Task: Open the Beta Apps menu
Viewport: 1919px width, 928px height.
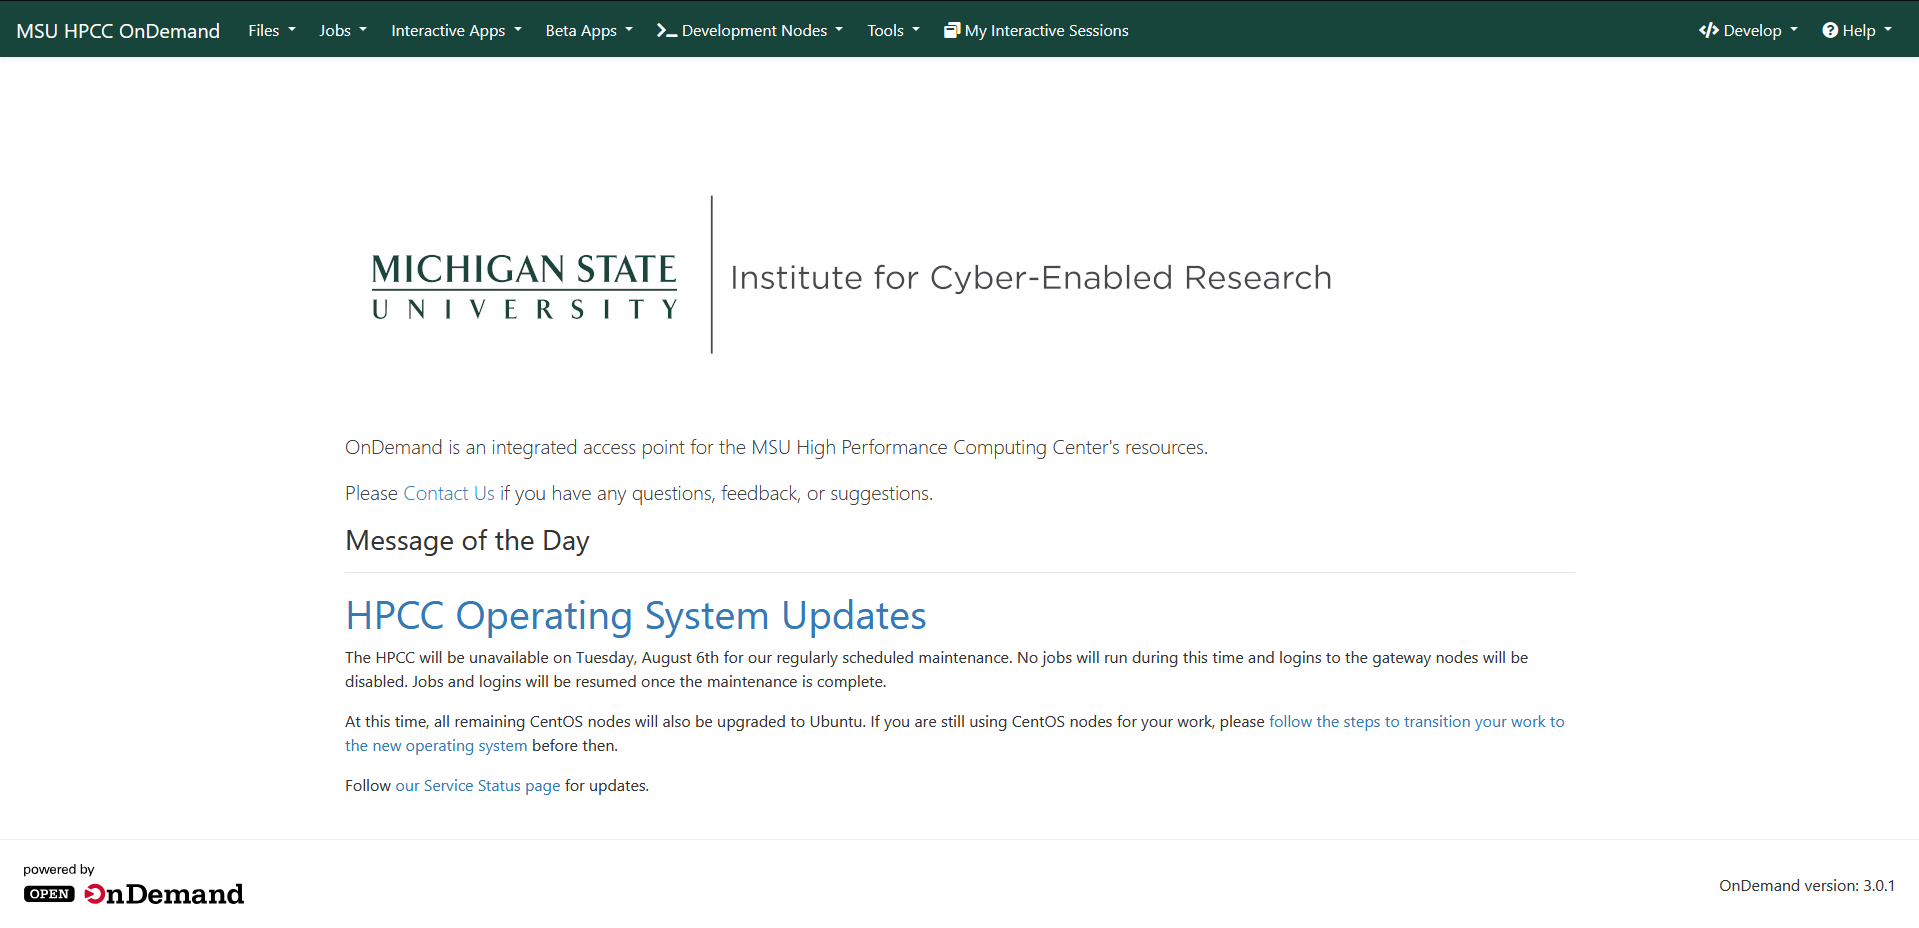Action: click(x=589, y=31)
